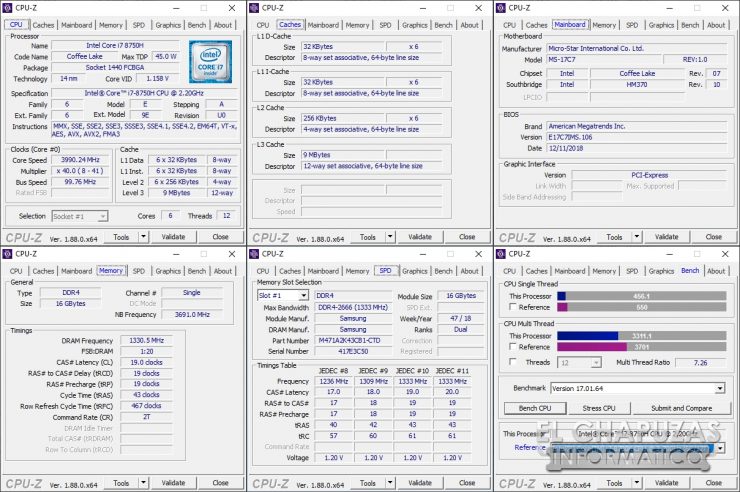Open the Memory tab in the Mainboard window
This screenshot has width=740, height=492.
click(604, 25)
